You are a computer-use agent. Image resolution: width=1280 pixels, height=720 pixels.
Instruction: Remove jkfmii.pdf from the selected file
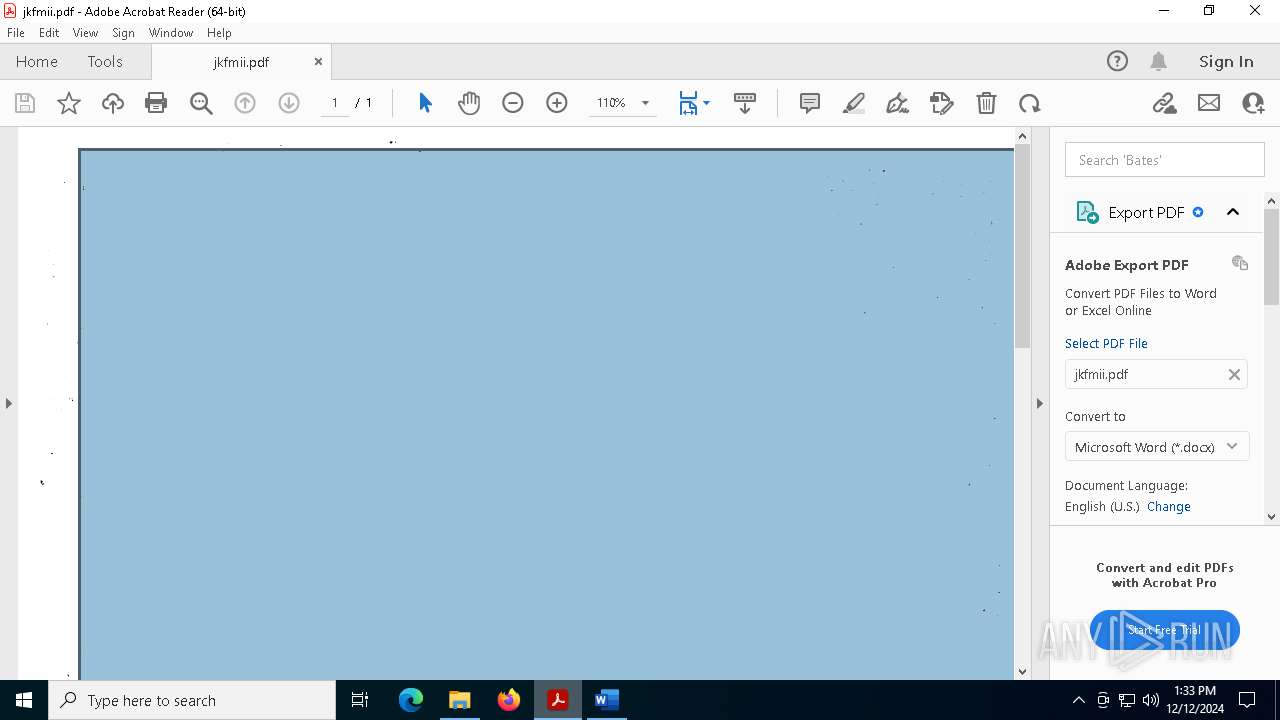(1234, 374)
